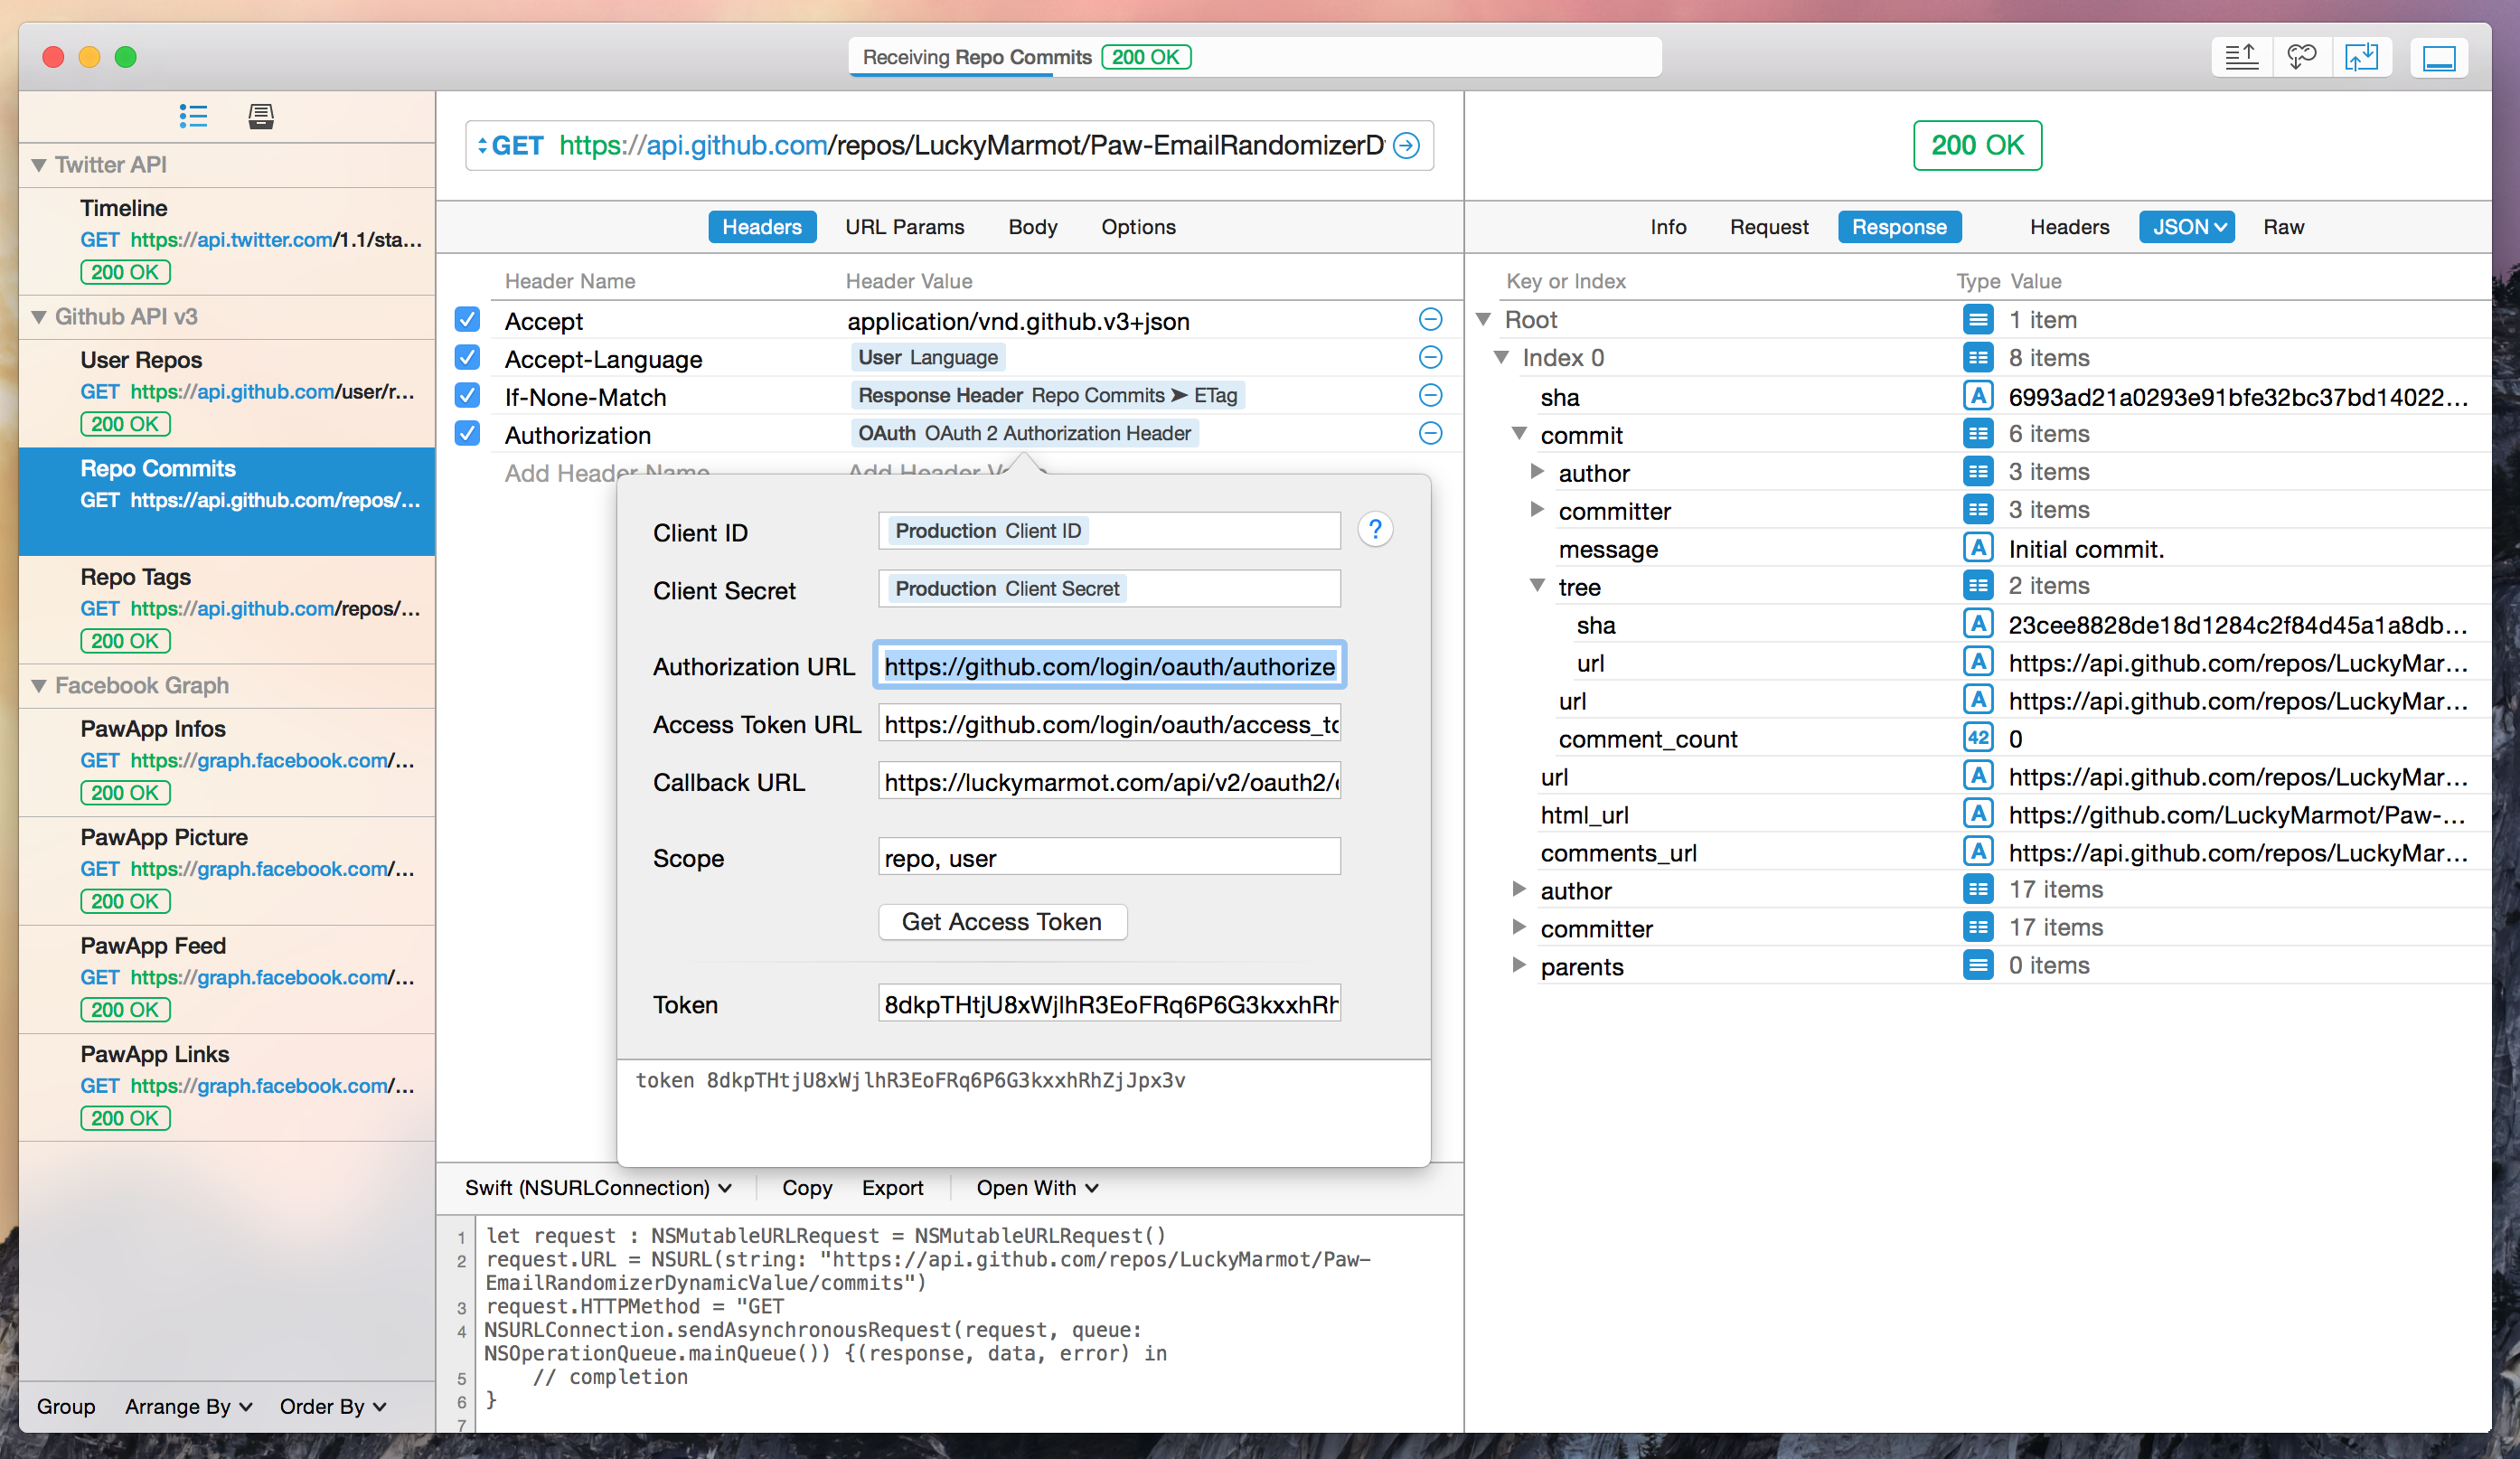Open the history drawer icon in sidebar

[261, 116]
